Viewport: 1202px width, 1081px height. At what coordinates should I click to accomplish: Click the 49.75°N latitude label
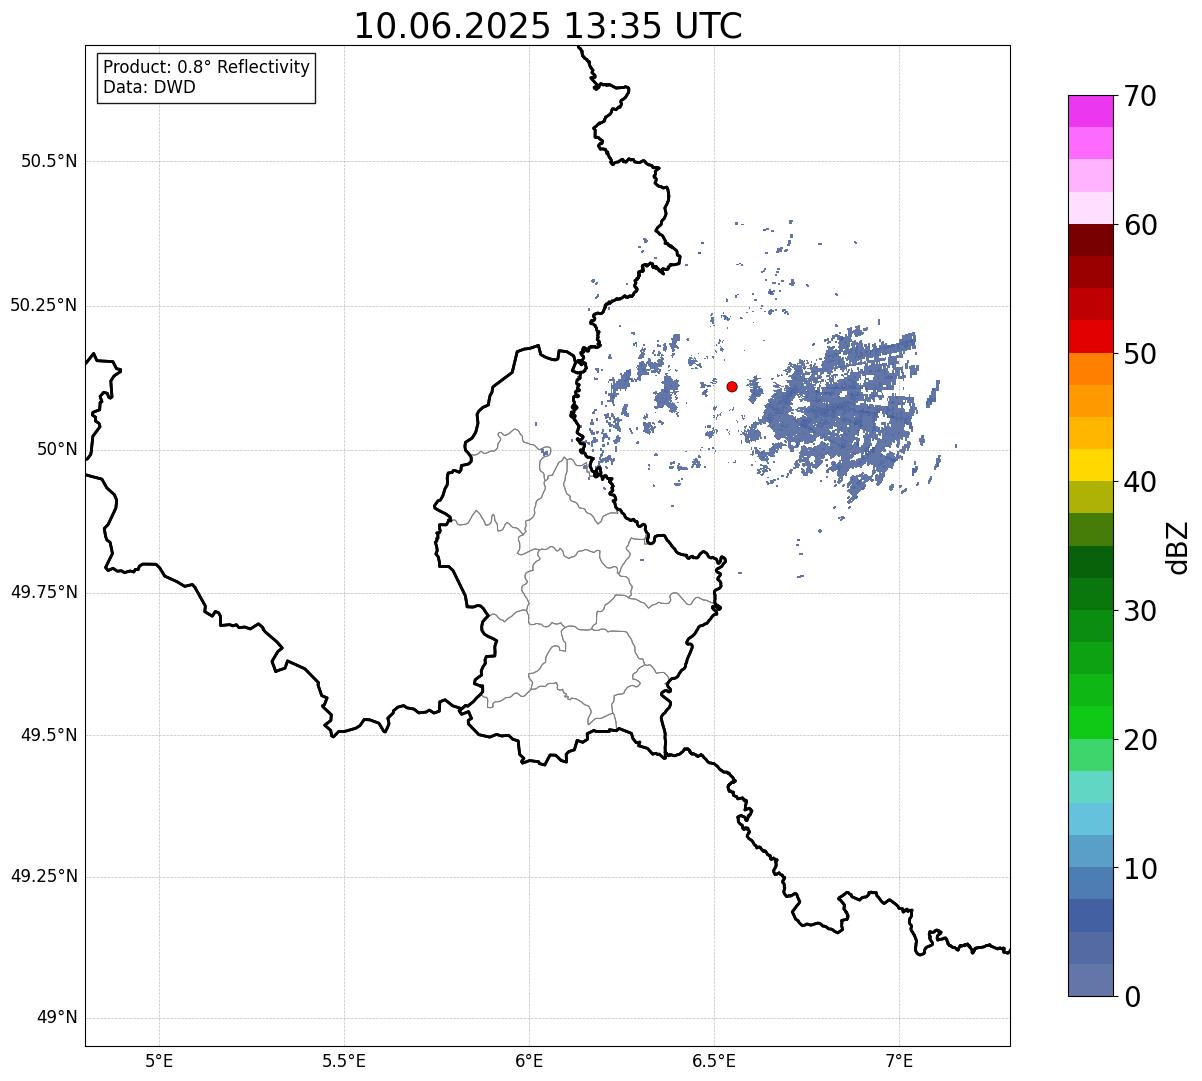[43, 592]
